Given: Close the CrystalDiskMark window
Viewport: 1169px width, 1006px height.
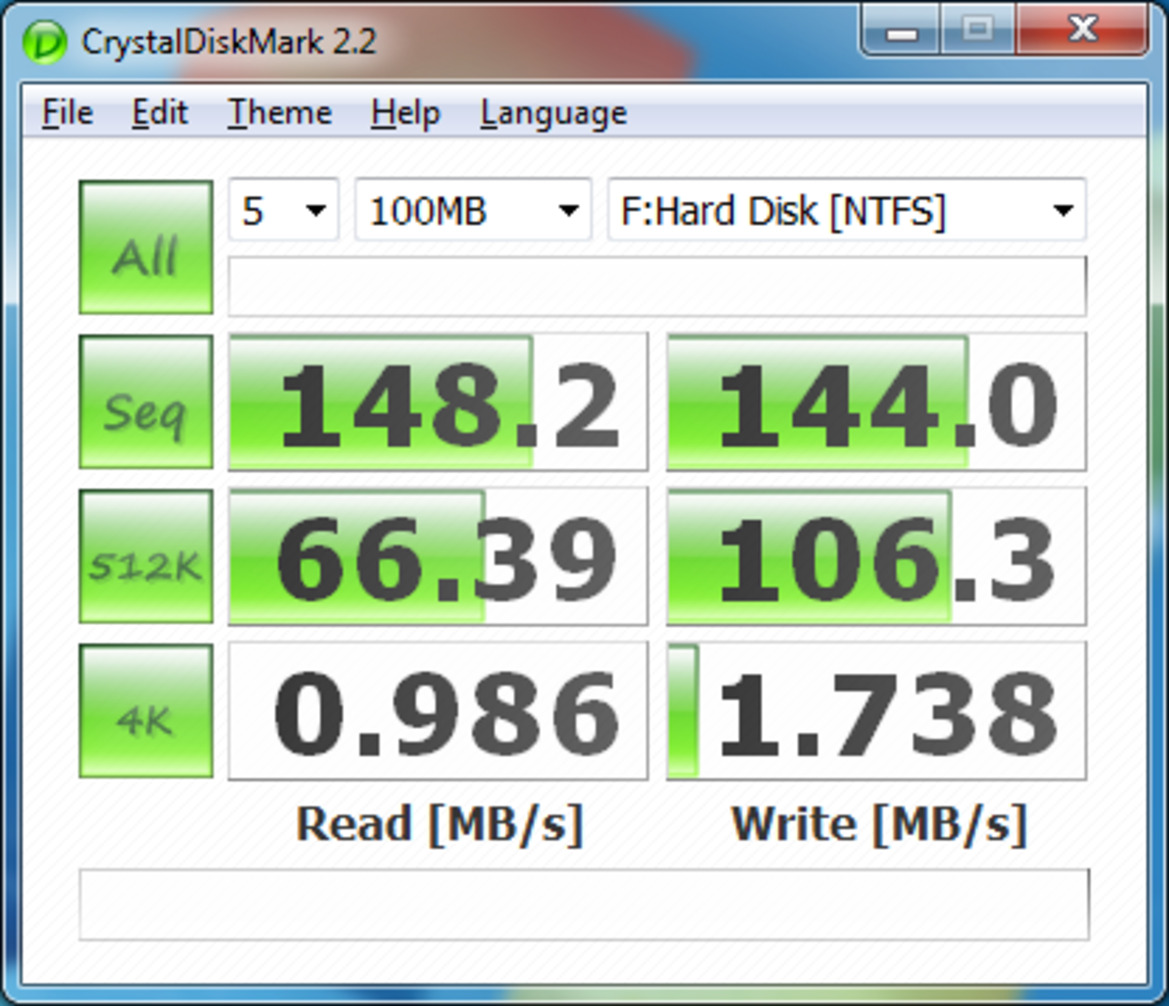Looking at the screenshot, I should [x=1082, y=30].
